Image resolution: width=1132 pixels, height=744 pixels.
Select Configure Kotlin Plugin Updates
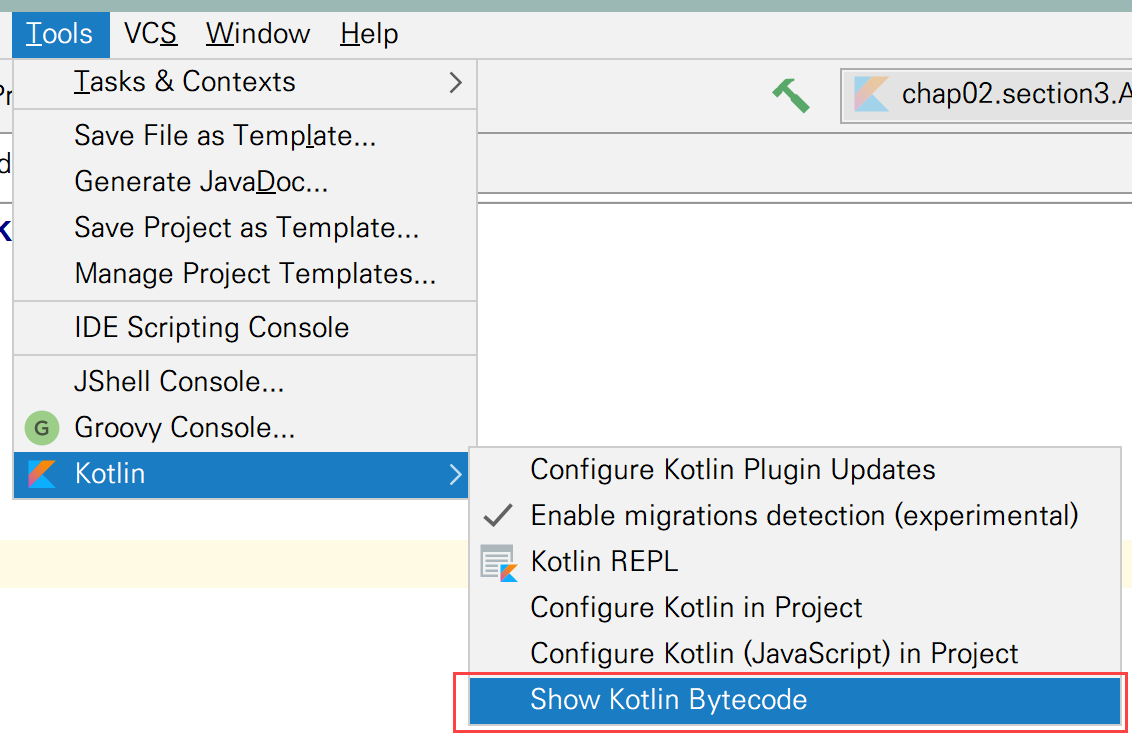tap(733, 470)
